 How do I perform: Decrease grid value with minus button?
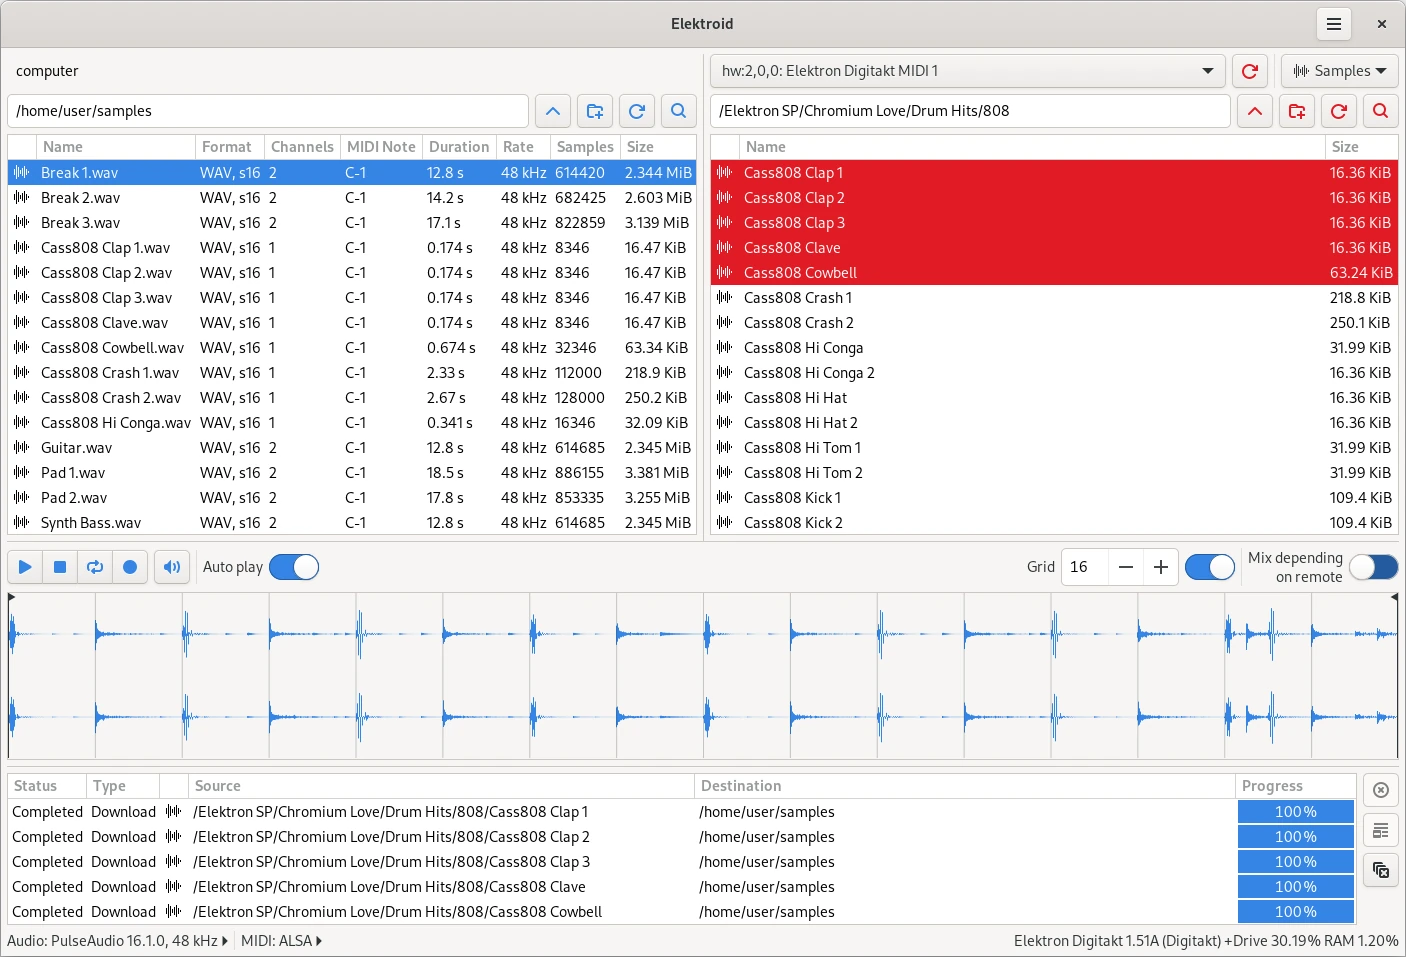1126,567
